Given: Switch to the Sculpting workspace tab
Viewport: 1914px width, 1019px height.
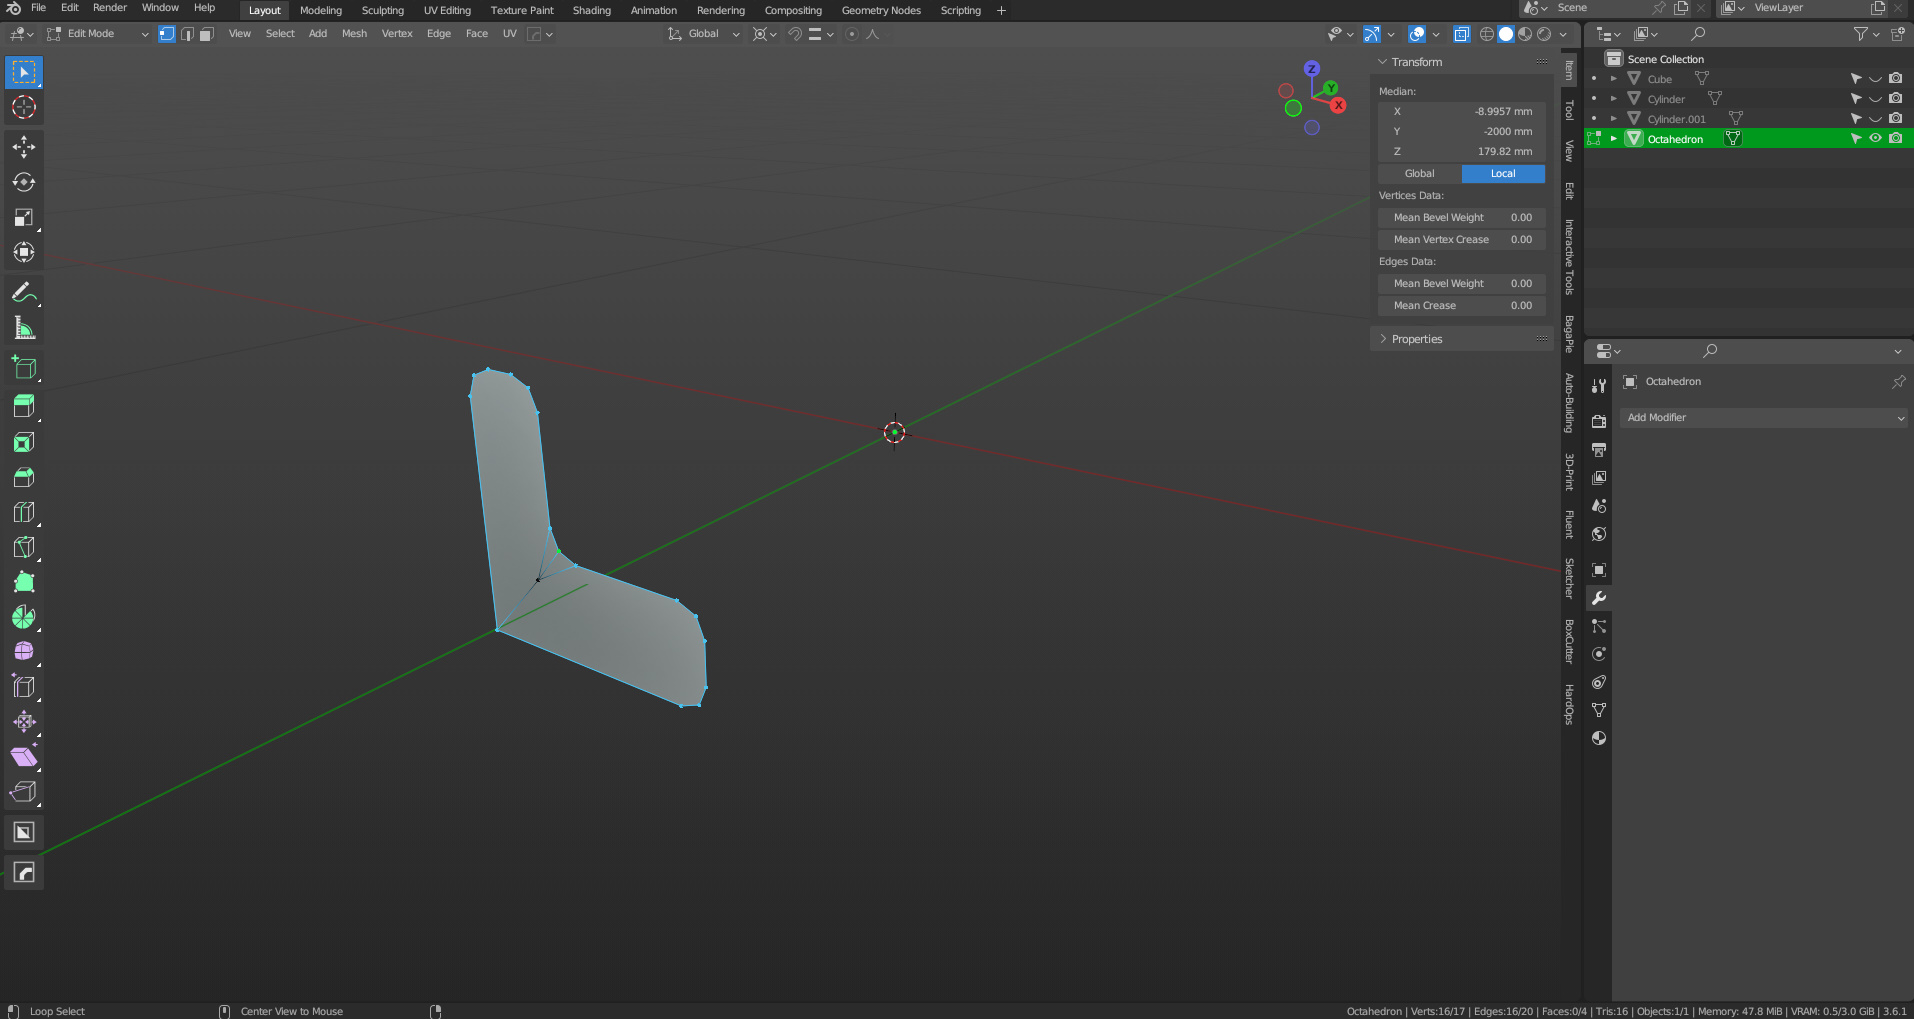Looking at the screenshot, I should tap(382, 10).
